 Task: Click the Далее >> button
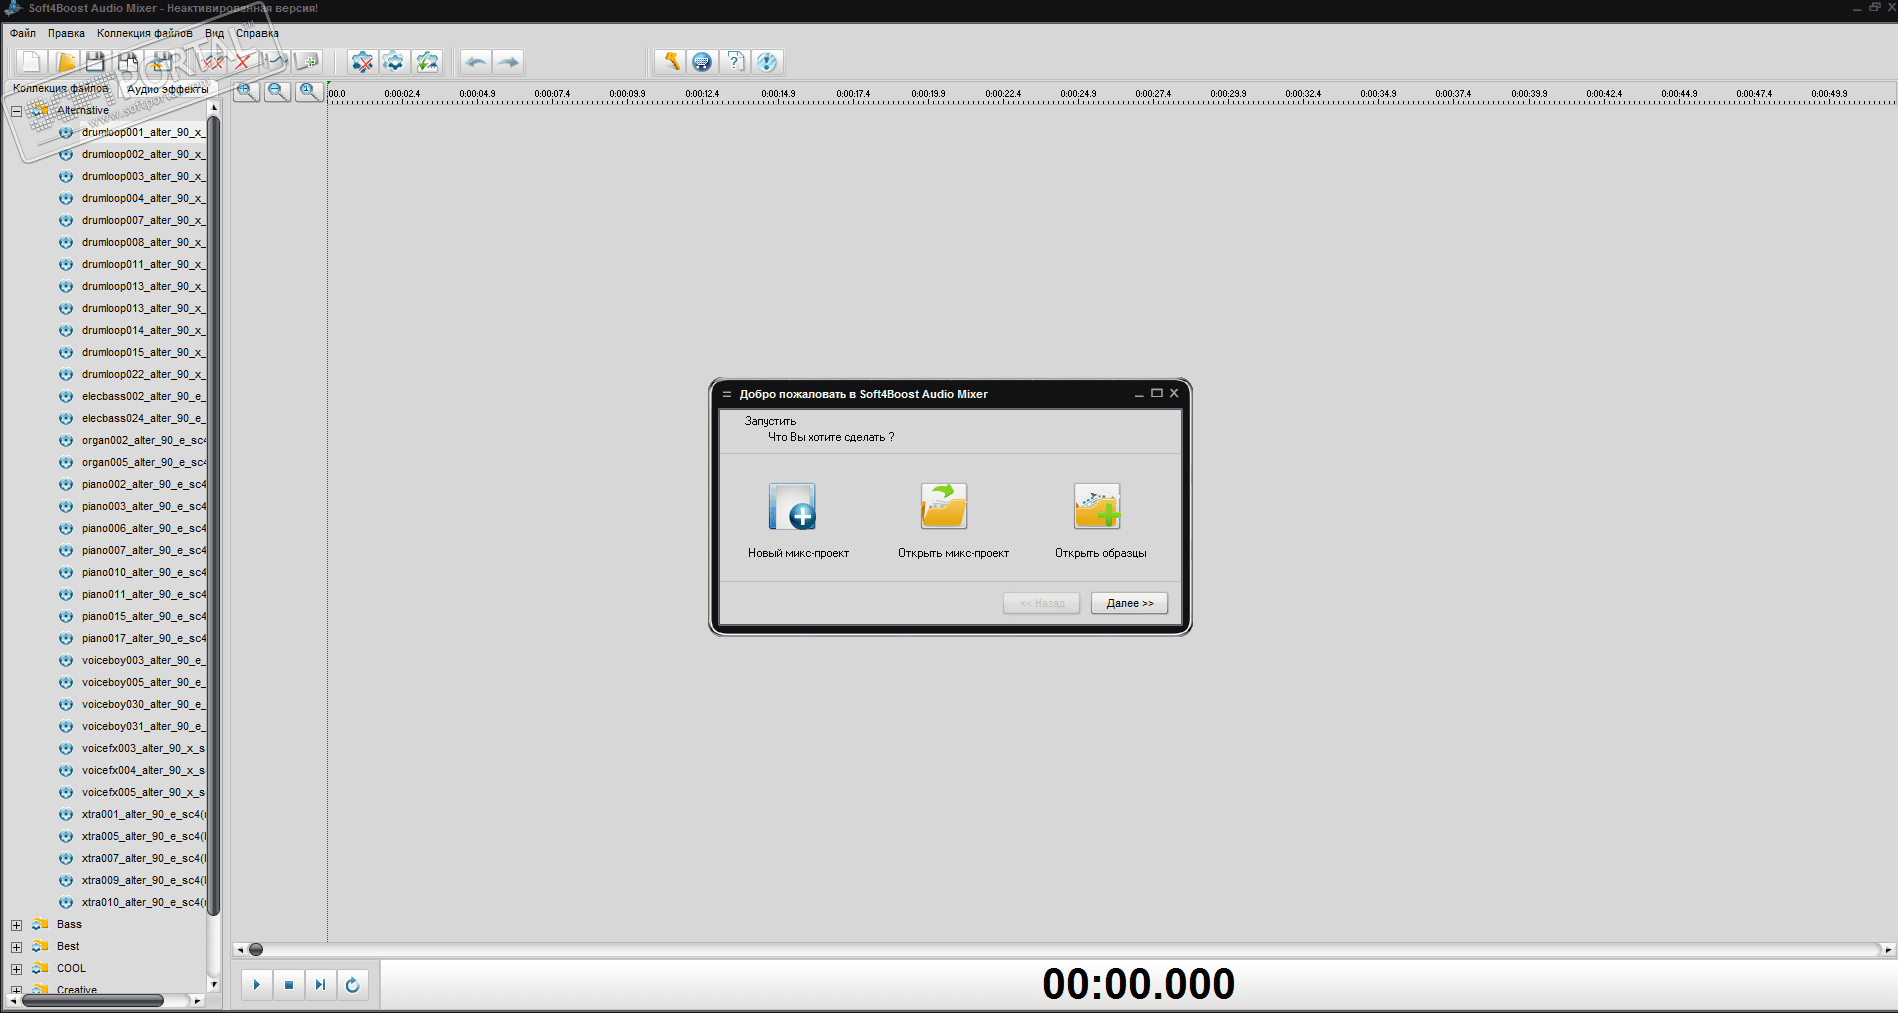coord(1129,603)
